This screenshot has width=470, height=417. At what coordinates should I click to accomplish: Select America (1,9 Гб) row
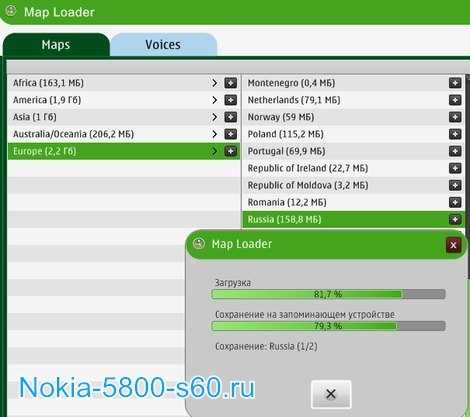(x=123, y=100)
